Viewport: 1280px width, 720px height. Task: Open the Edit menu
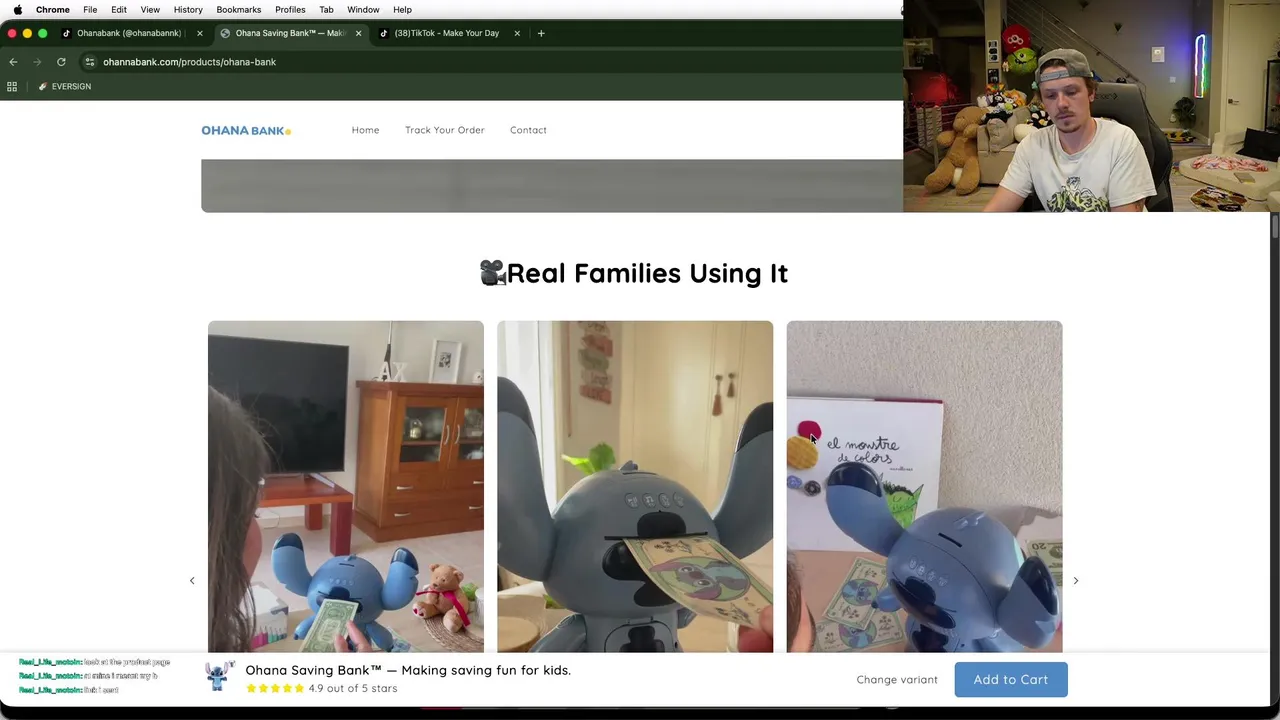click(x=119, y=10)
